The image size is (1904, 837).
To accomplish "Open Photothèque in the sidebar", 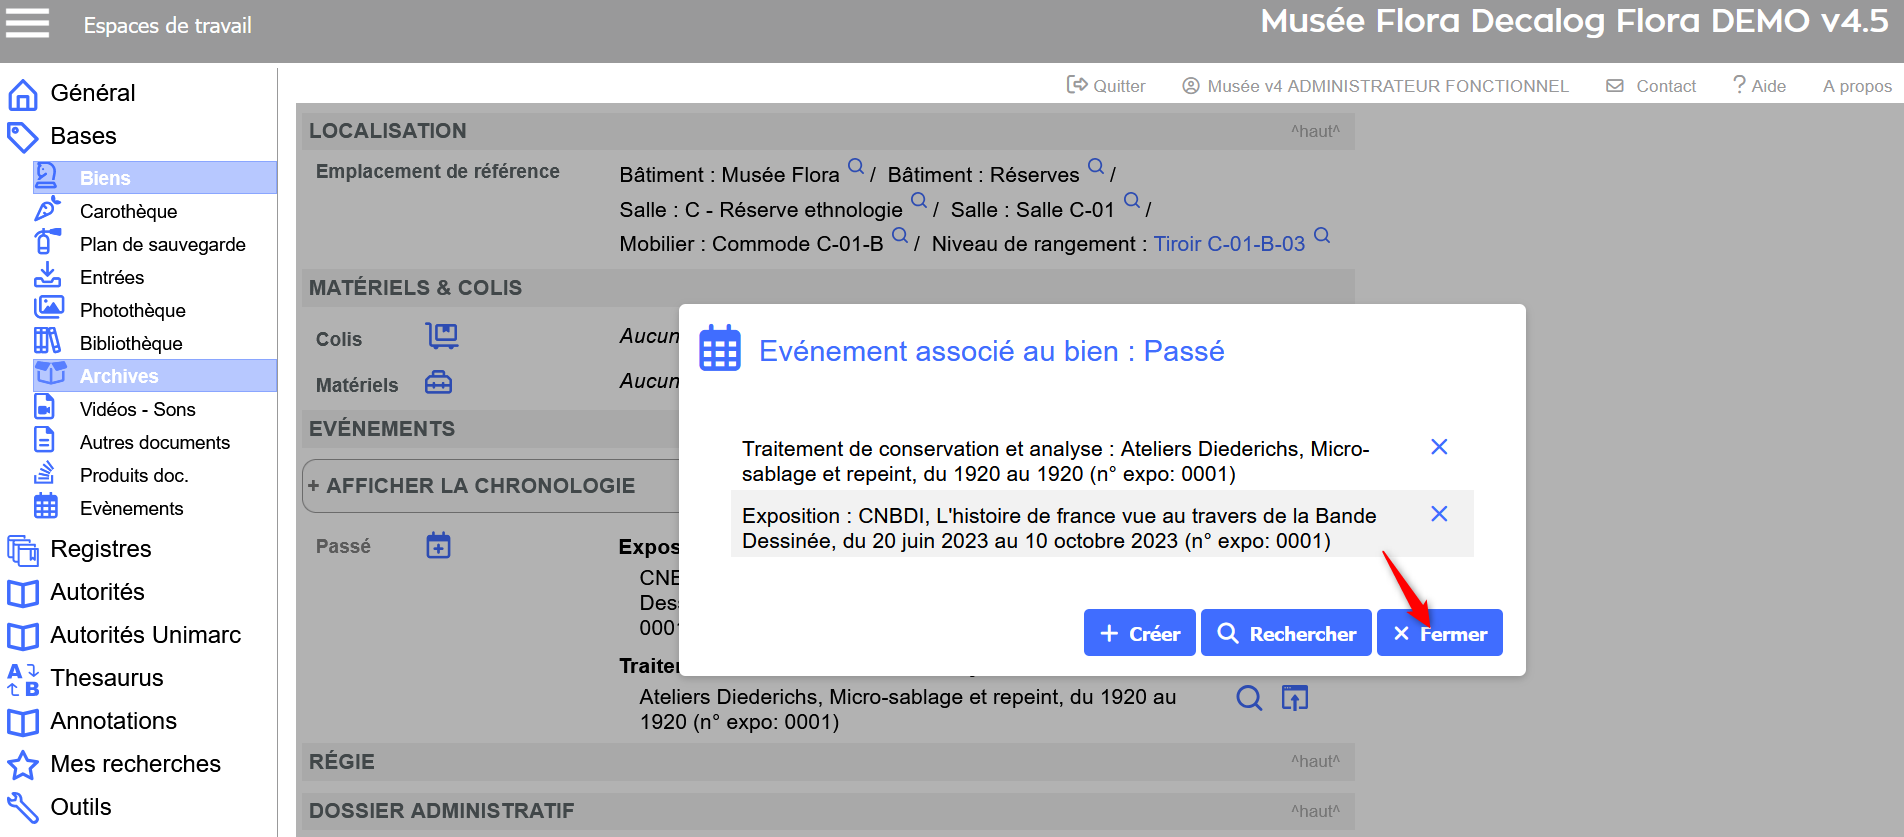I will [x=132, y=310].
